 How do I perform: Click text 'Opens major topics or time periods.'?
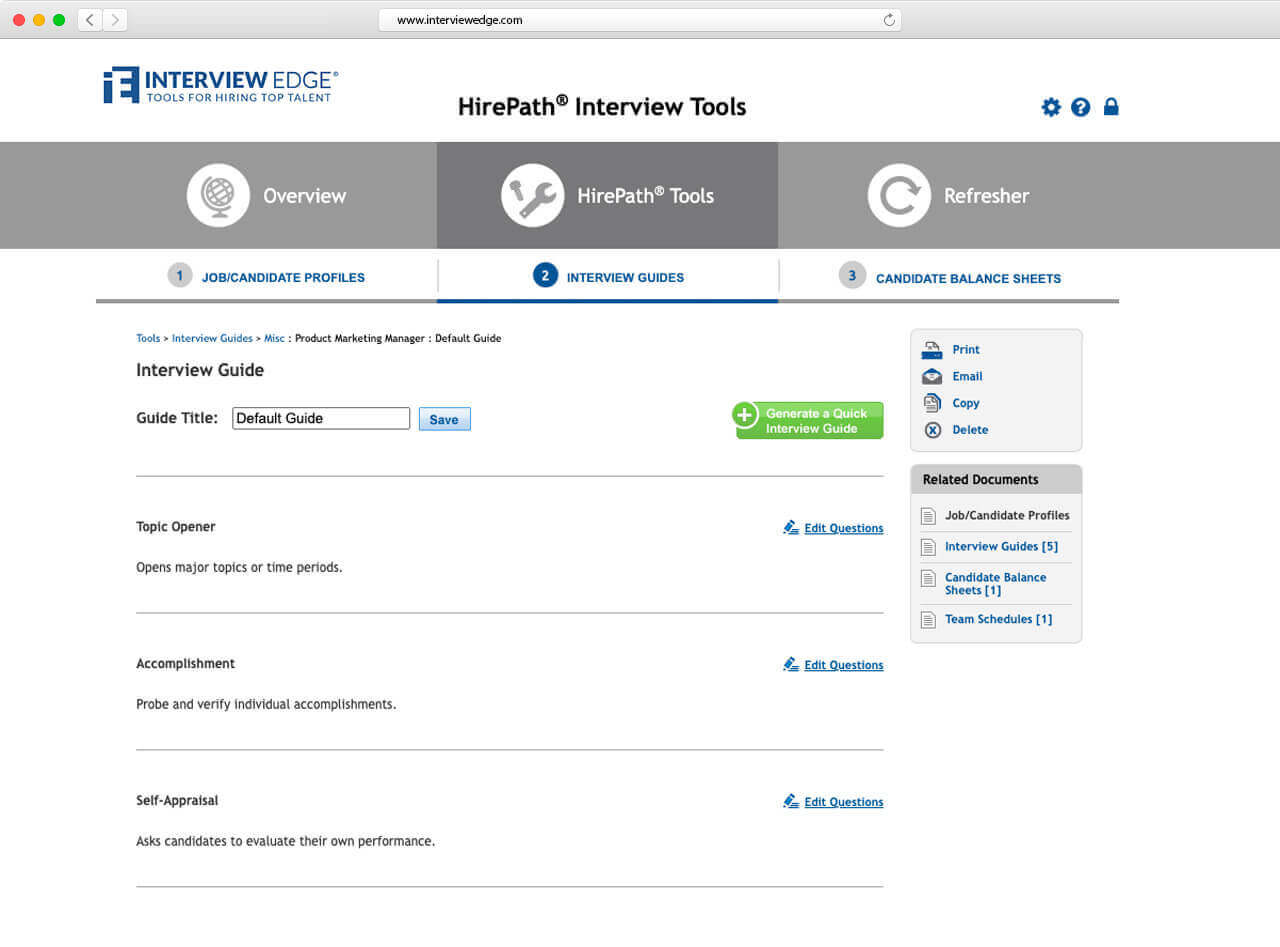click(x=239, y=567)
